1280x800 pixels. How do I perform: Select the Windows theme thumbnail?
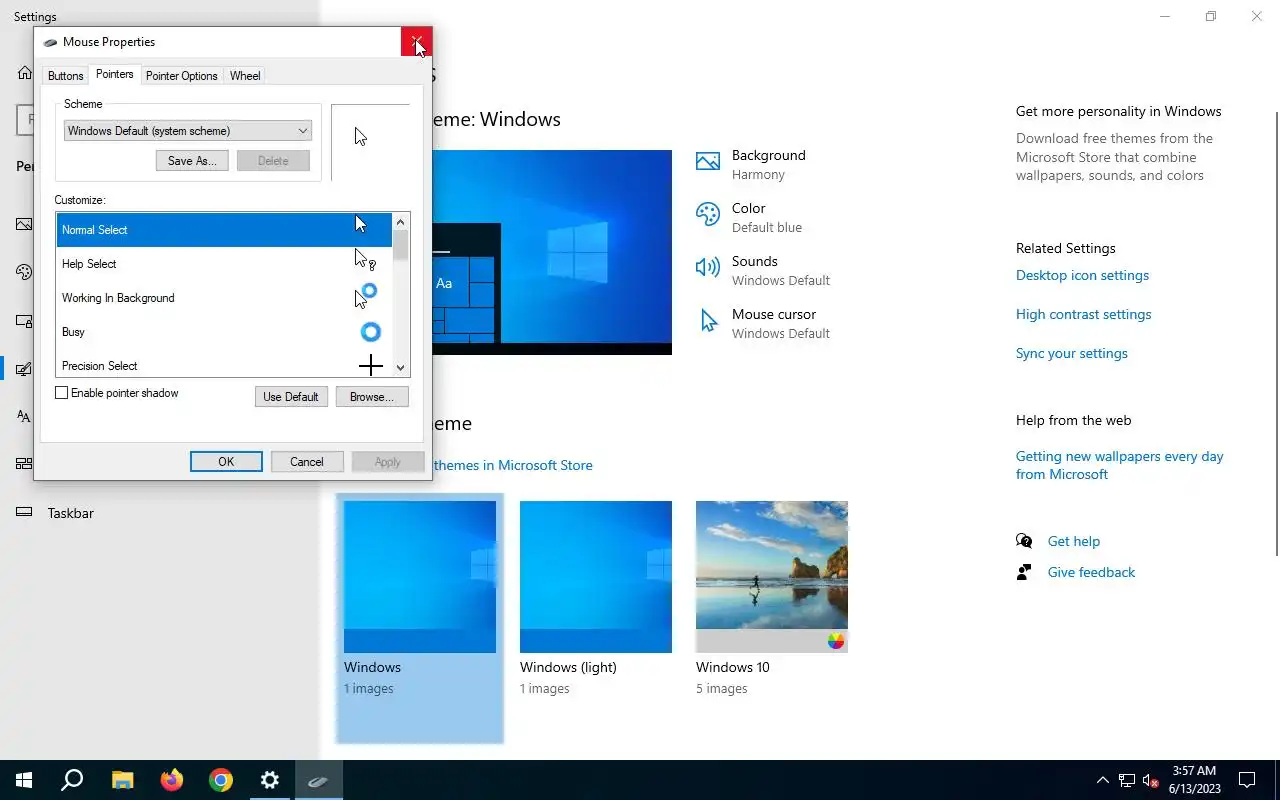pyautogui.click(x=420, y=577)
